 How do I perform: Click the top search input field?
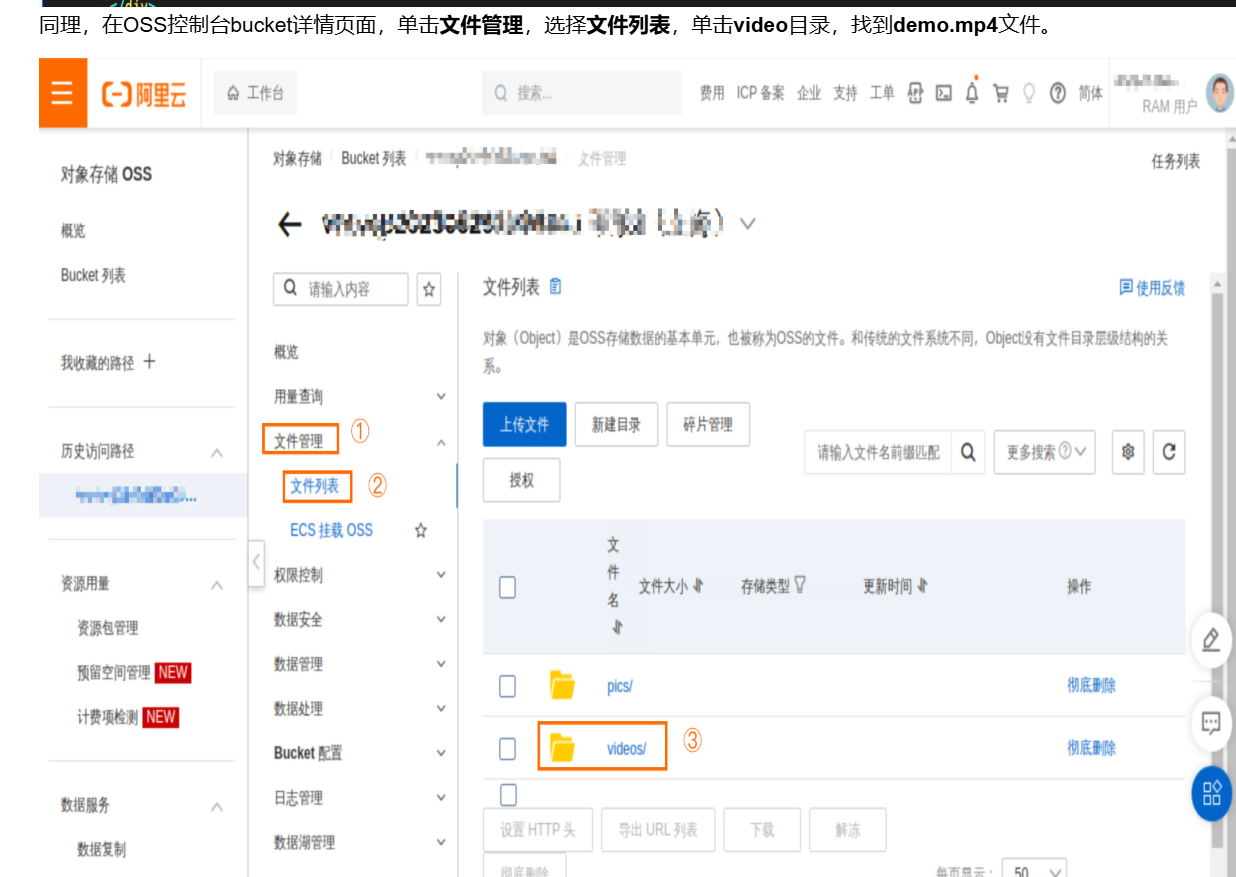[584, 93]
